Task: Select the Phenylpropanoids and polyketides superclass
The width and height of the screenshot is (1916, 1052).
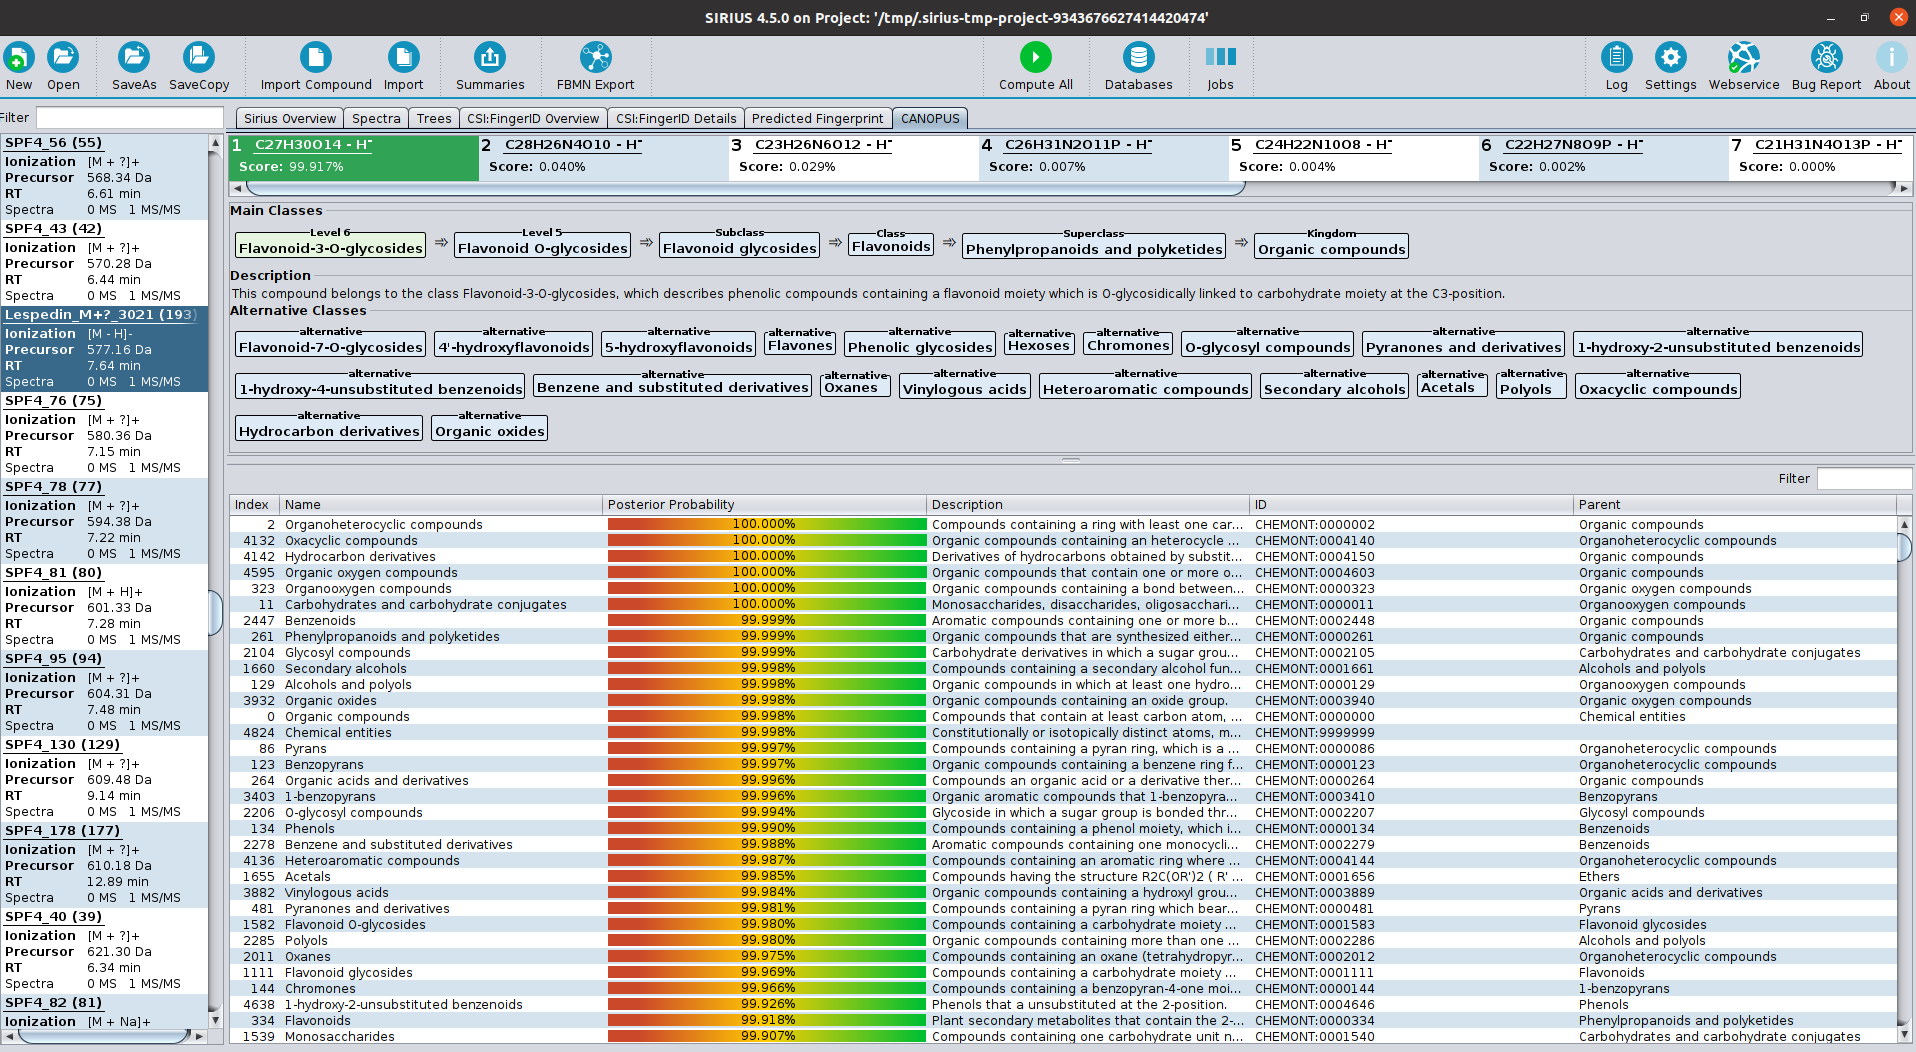Action: tap(1094, 249)
